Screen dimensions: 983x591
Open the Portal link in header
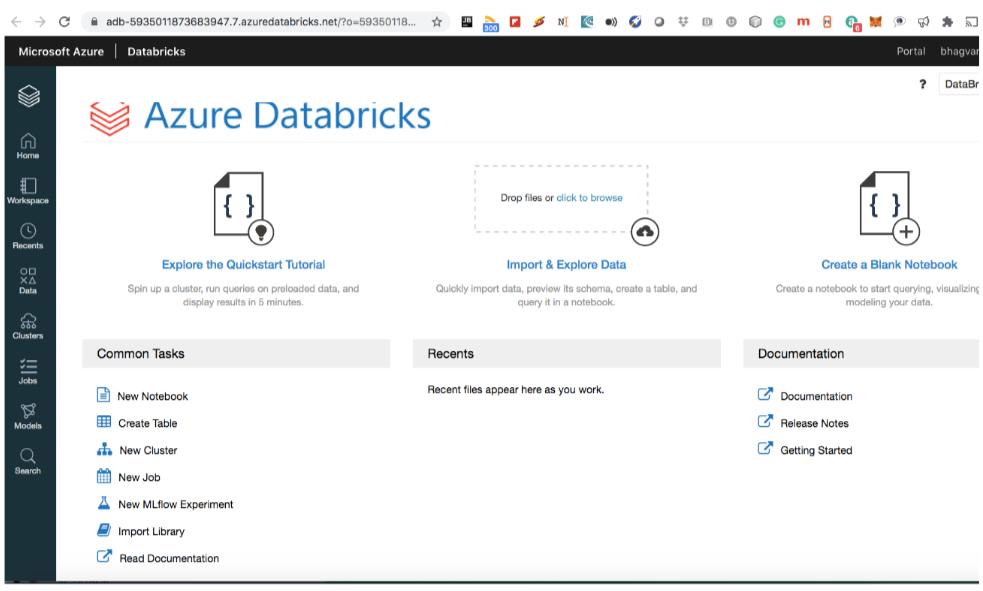[910, 51]
